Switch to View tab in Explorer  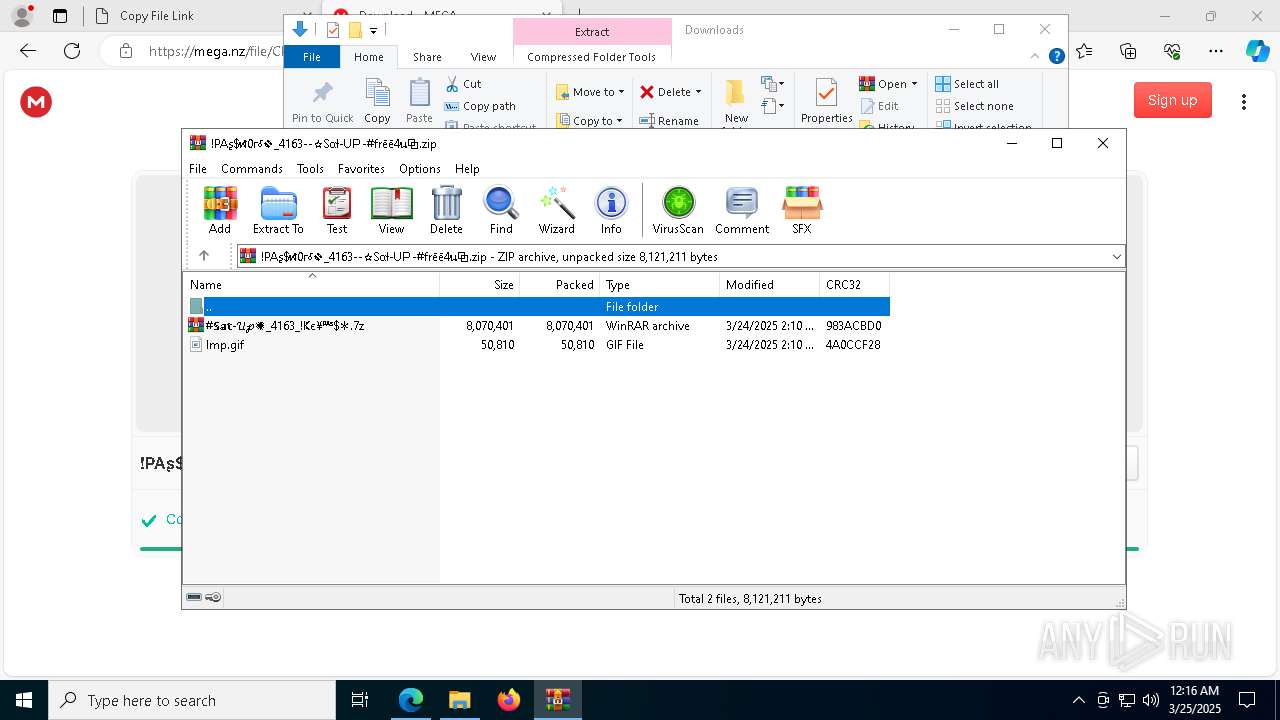click(x=483, y=57)
